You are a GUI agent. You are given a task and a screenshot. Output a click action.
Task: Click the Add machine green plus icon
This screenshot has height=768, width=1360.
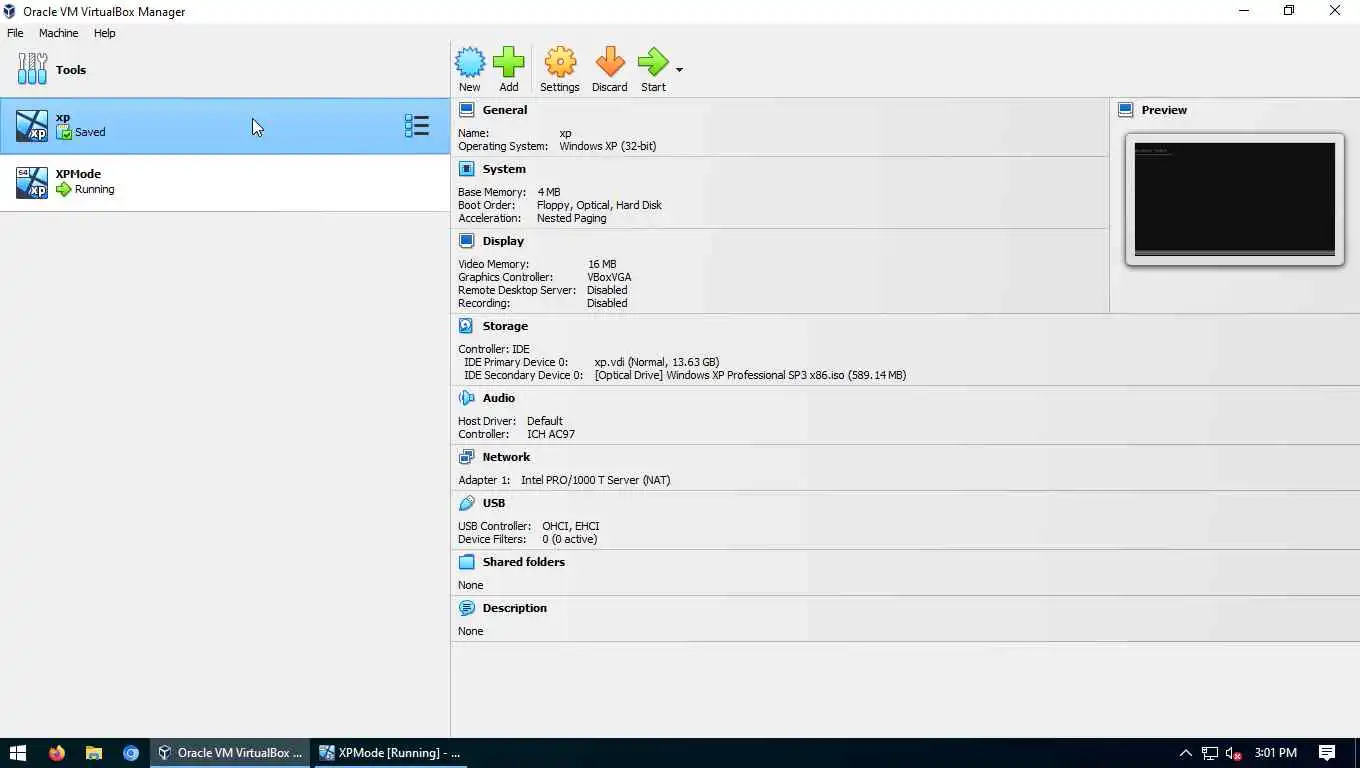[x=509, y=63]
